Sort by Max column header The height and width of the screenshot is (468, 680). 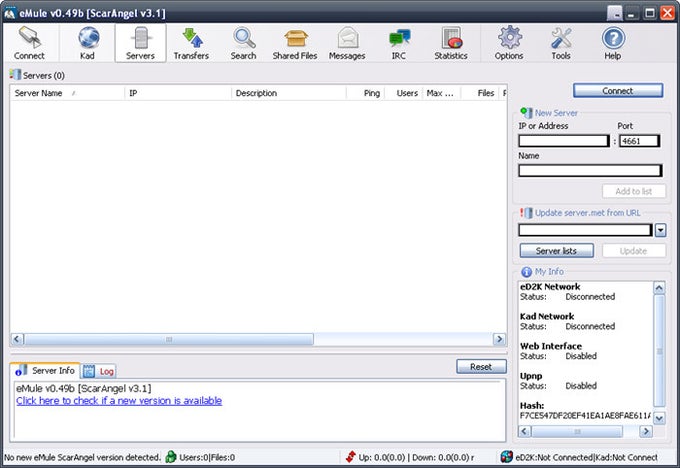coord(441,93)
